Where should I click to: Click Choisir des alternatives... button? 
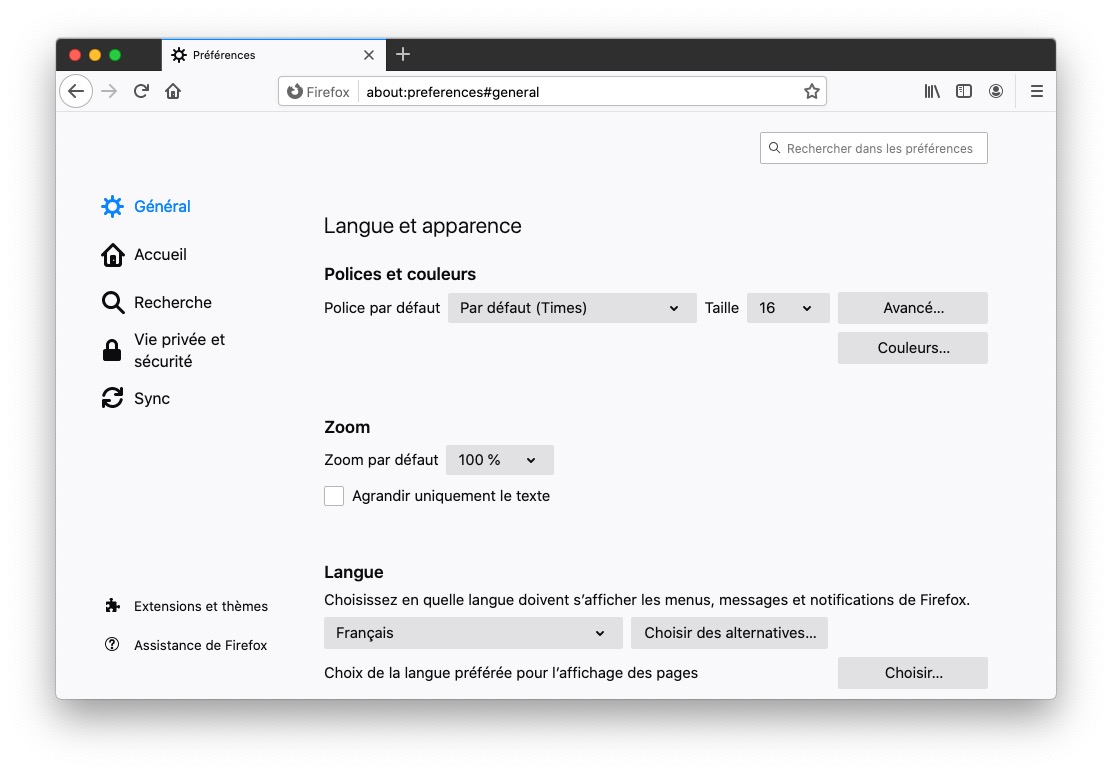[x=729, y=633]
